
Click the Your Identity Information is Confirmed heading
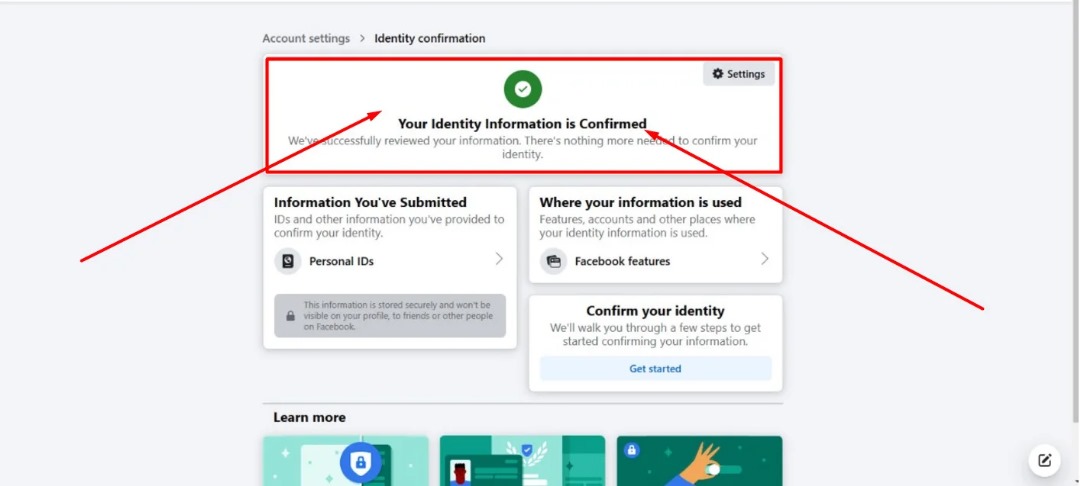click(x=523, y=124)
